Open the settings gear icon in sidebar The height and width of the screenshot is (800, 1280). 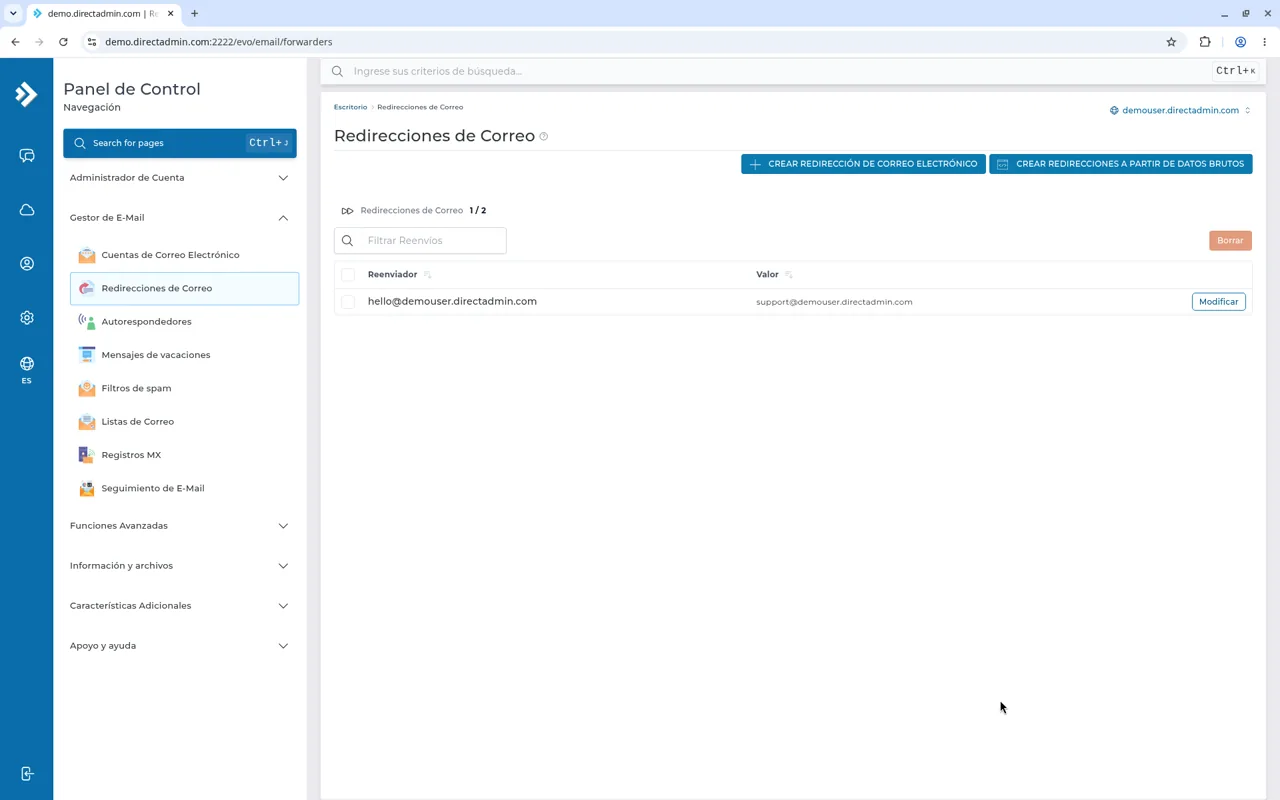click(27, 318)
